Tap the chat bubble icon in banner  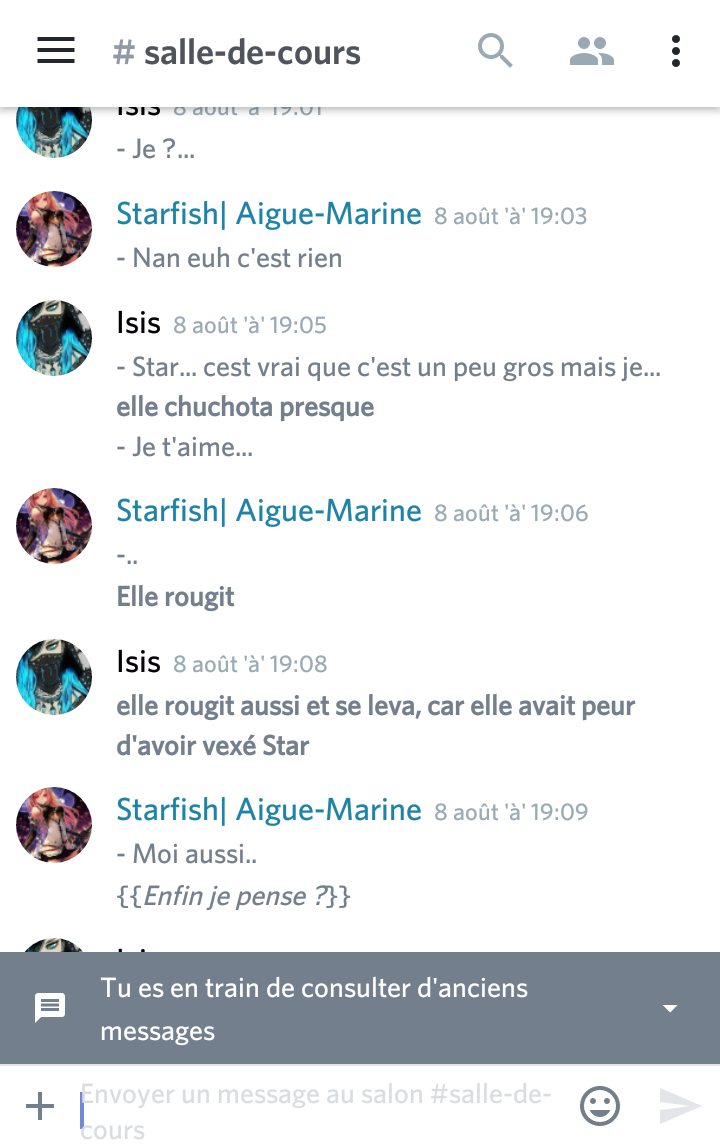[50, 1008]
